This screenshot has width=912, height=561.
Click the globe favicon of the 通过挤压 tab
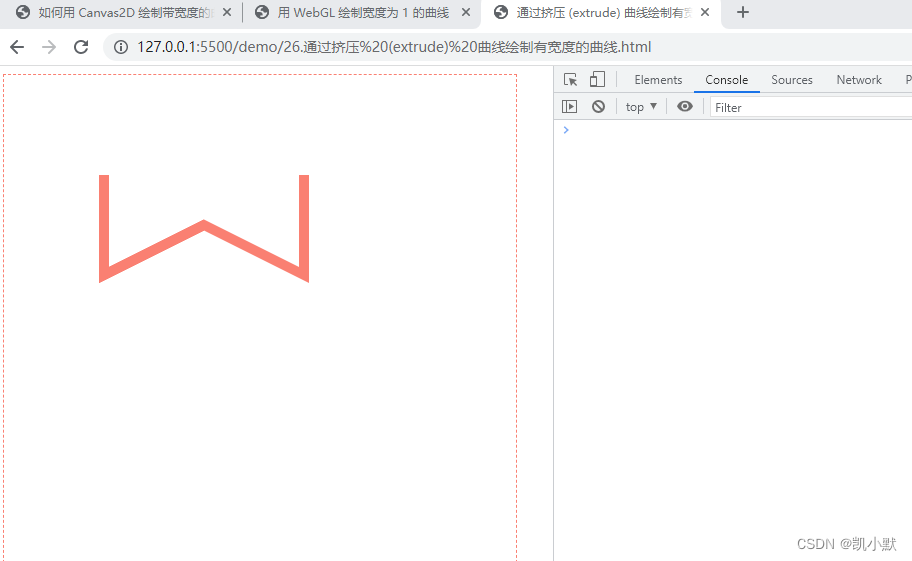tap(501, 12)
